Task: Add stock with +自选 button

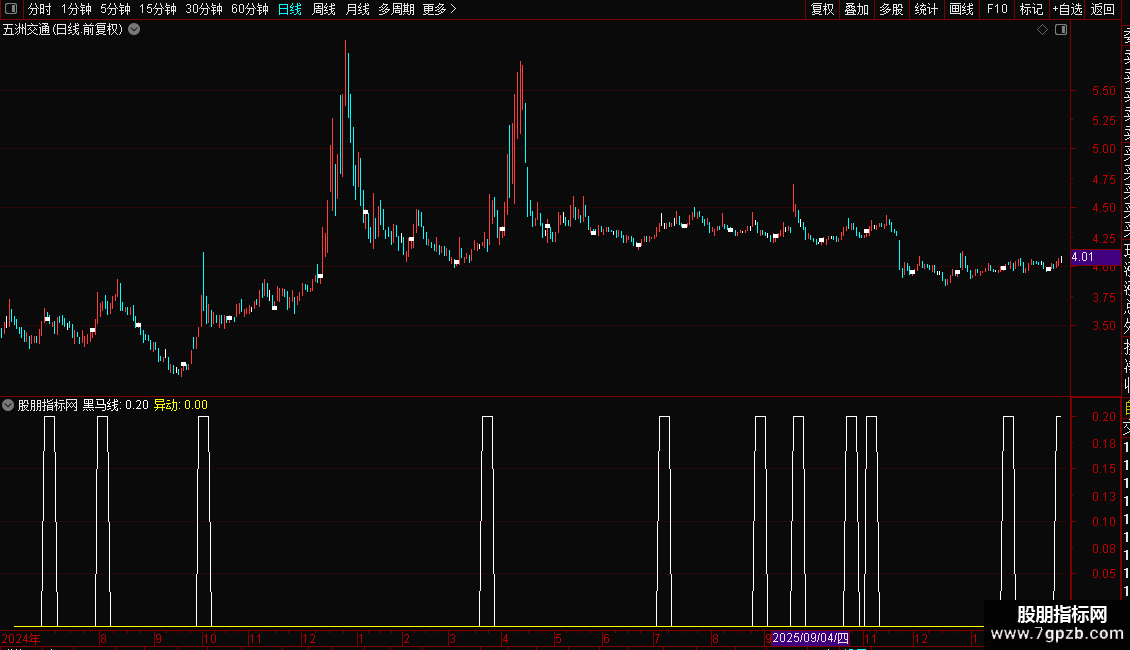Action: 1067,9
